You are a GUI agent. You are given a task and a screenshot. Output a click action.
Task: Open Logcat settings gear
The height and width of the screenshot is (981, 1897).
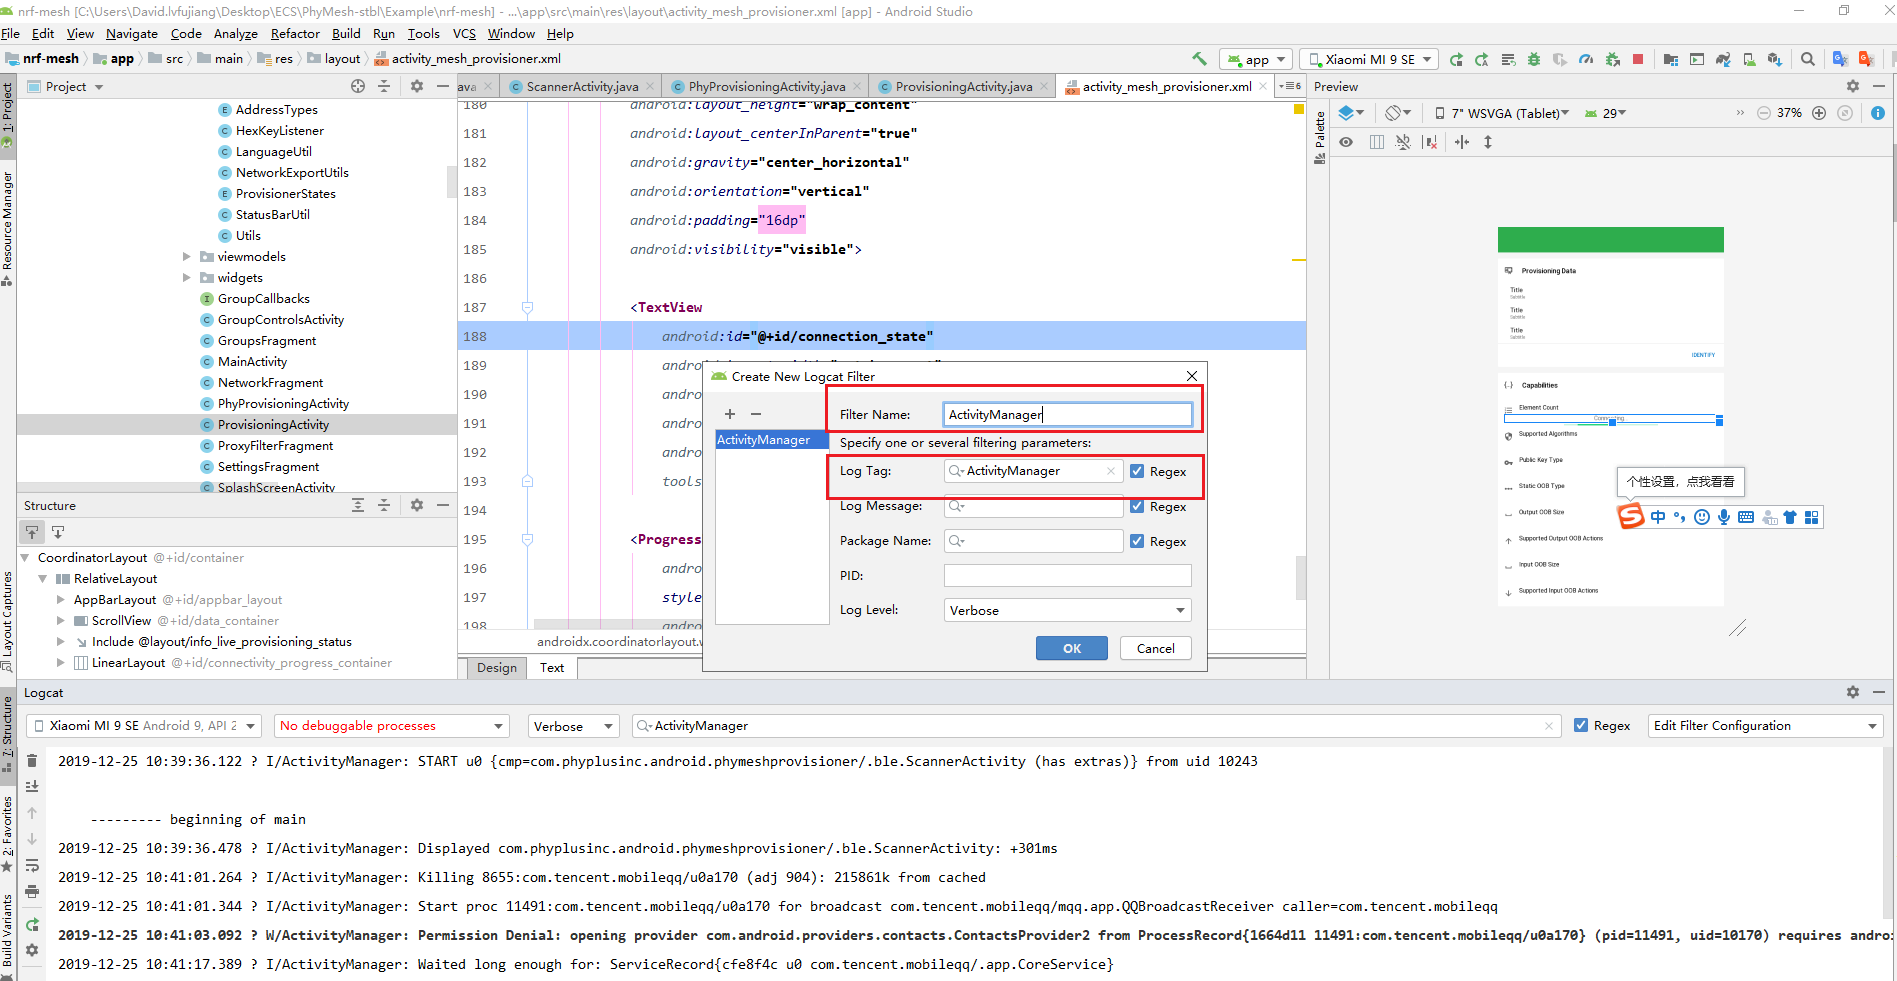tap(1852, 692)
